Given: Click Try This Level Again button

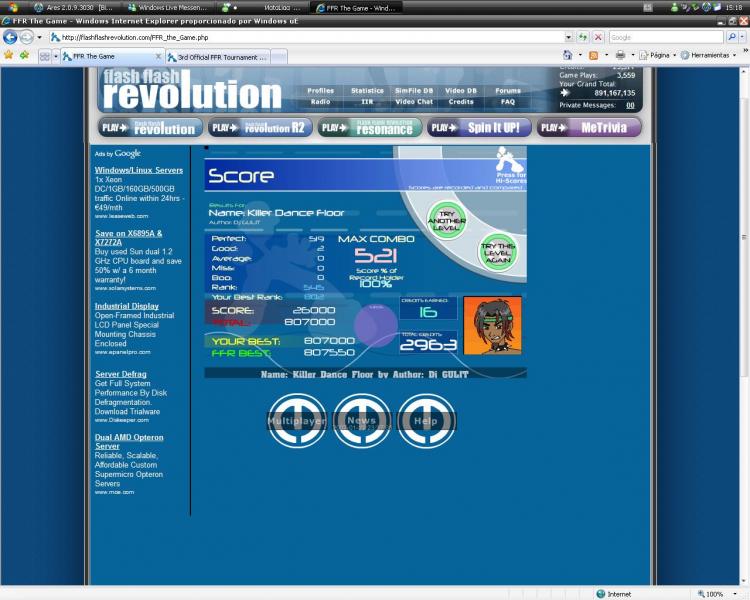Looking at the screenshot, I should (x=497, y=253).
